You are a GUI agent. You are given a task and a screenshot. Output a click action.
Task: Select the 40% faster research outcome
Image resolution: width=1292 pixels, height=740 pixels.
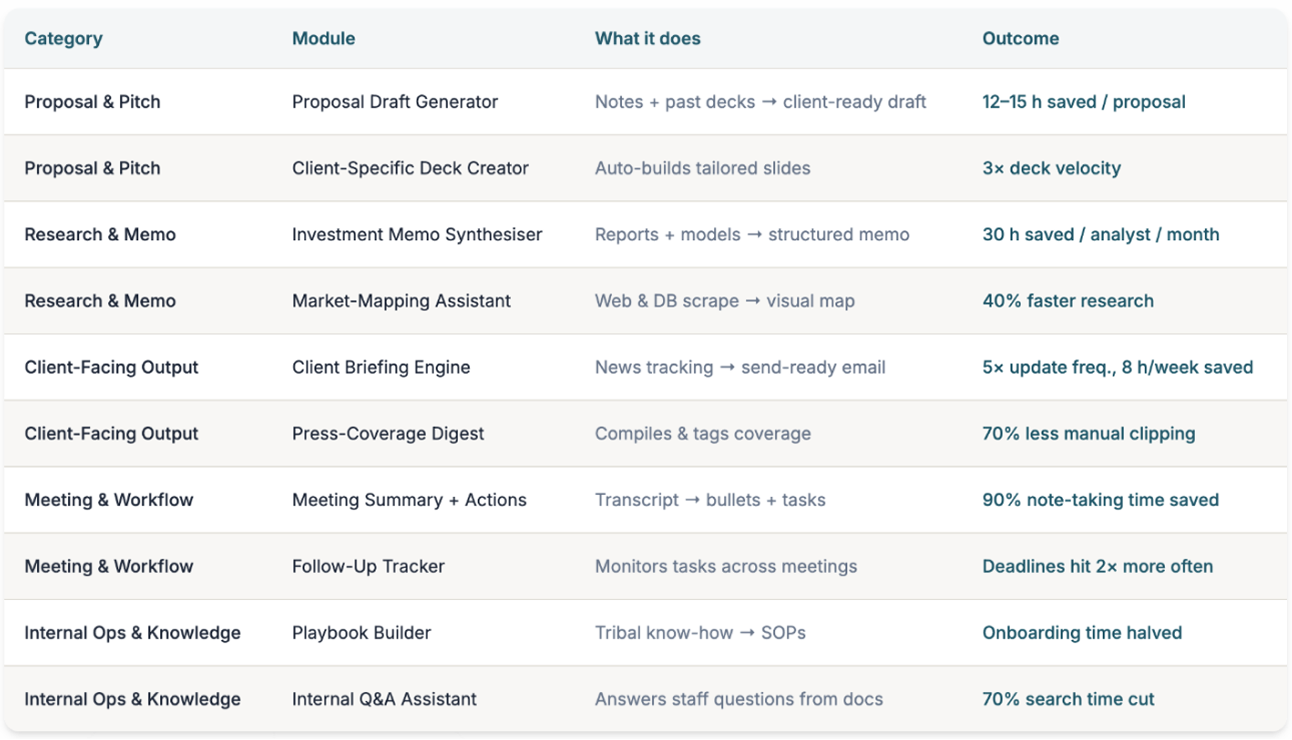point(1067,301)
